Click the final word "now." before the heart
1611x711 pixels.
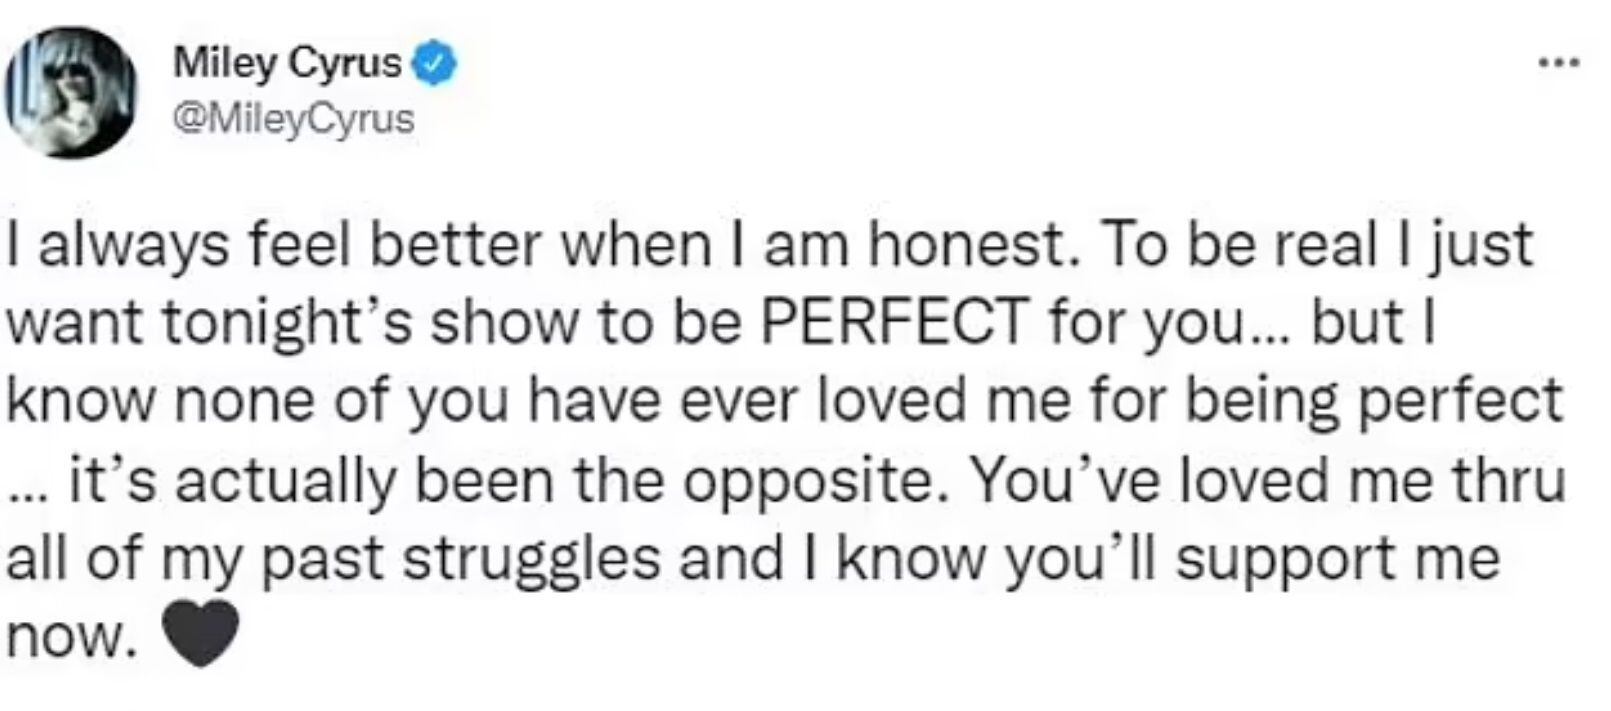(x=68, y=638)
